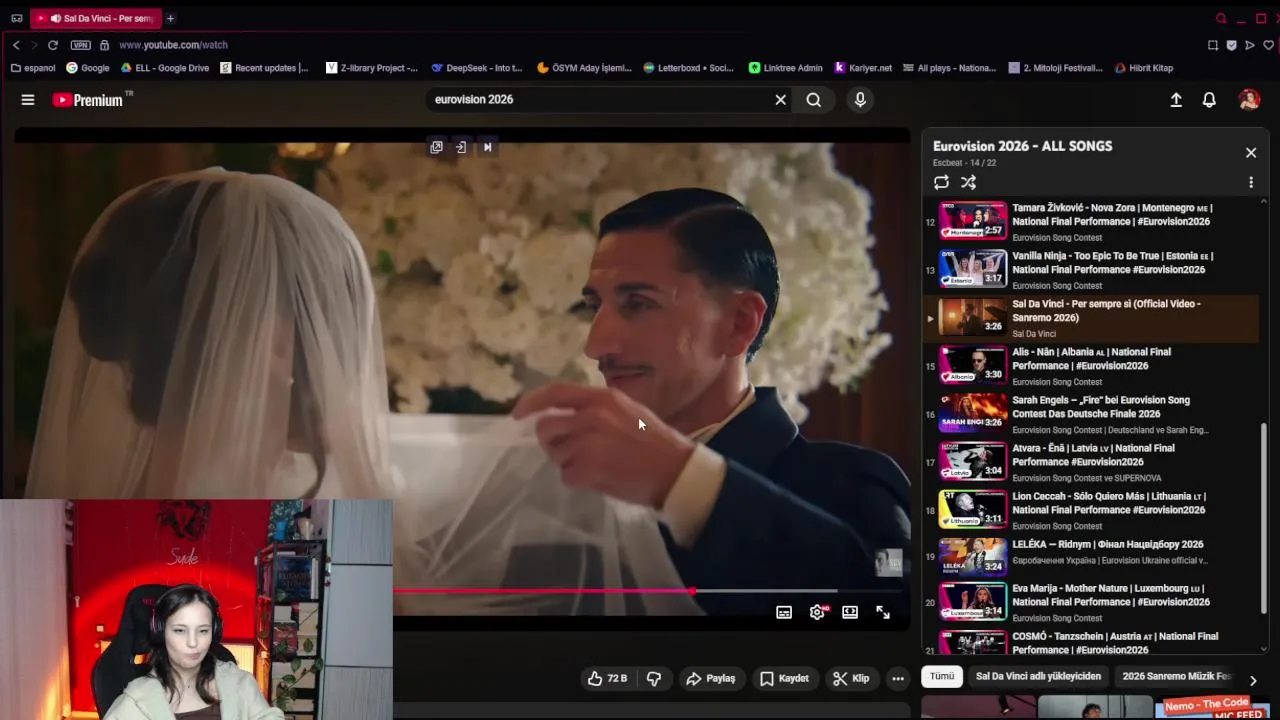
Task: Play Sarah Engels - Fire playlist entry
Action: click(1092, 414)
